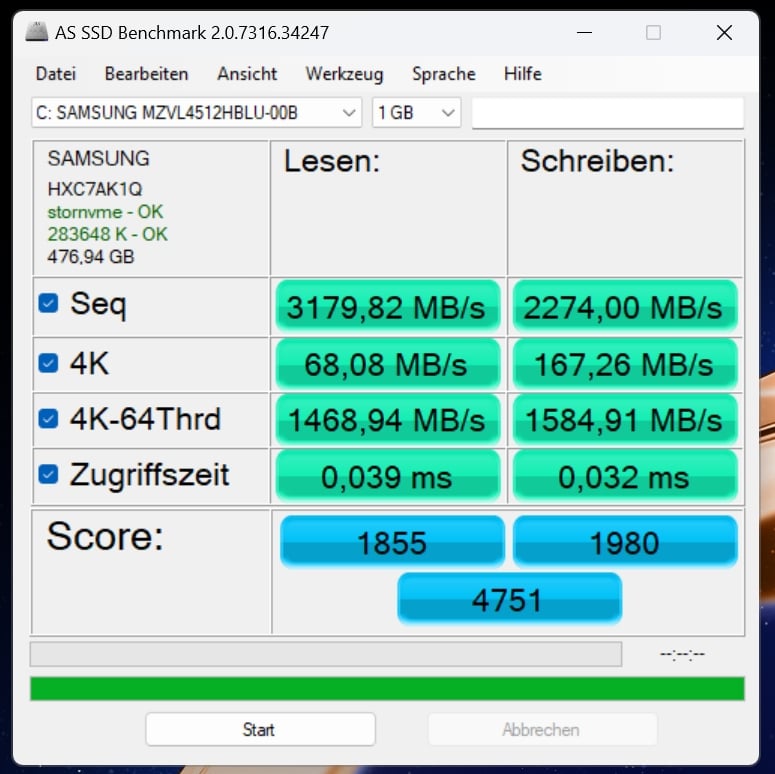Open the Ansicht menu
This screenshot has height=774, width=775.
coord(247,74)
